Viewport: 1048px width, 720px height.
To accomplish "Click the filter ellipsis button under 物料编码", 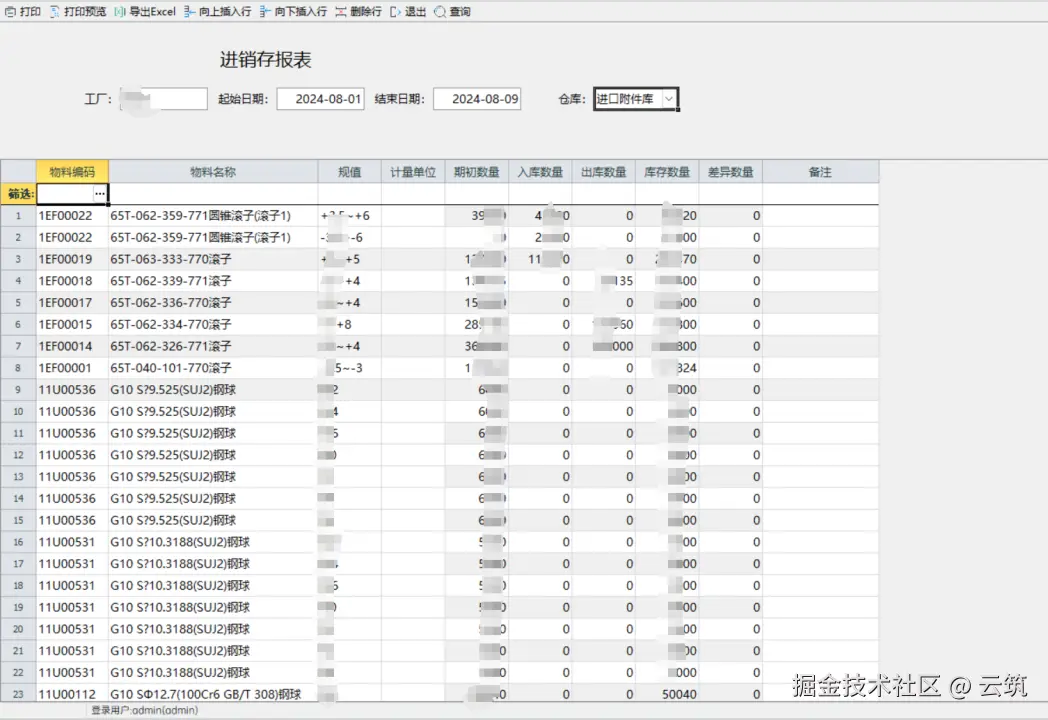I will coord(100,194).
